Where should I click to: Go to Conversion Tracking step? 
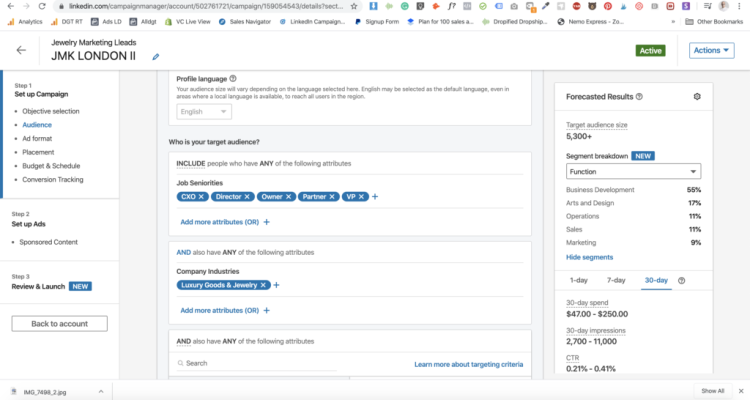(x=53, y=180)
